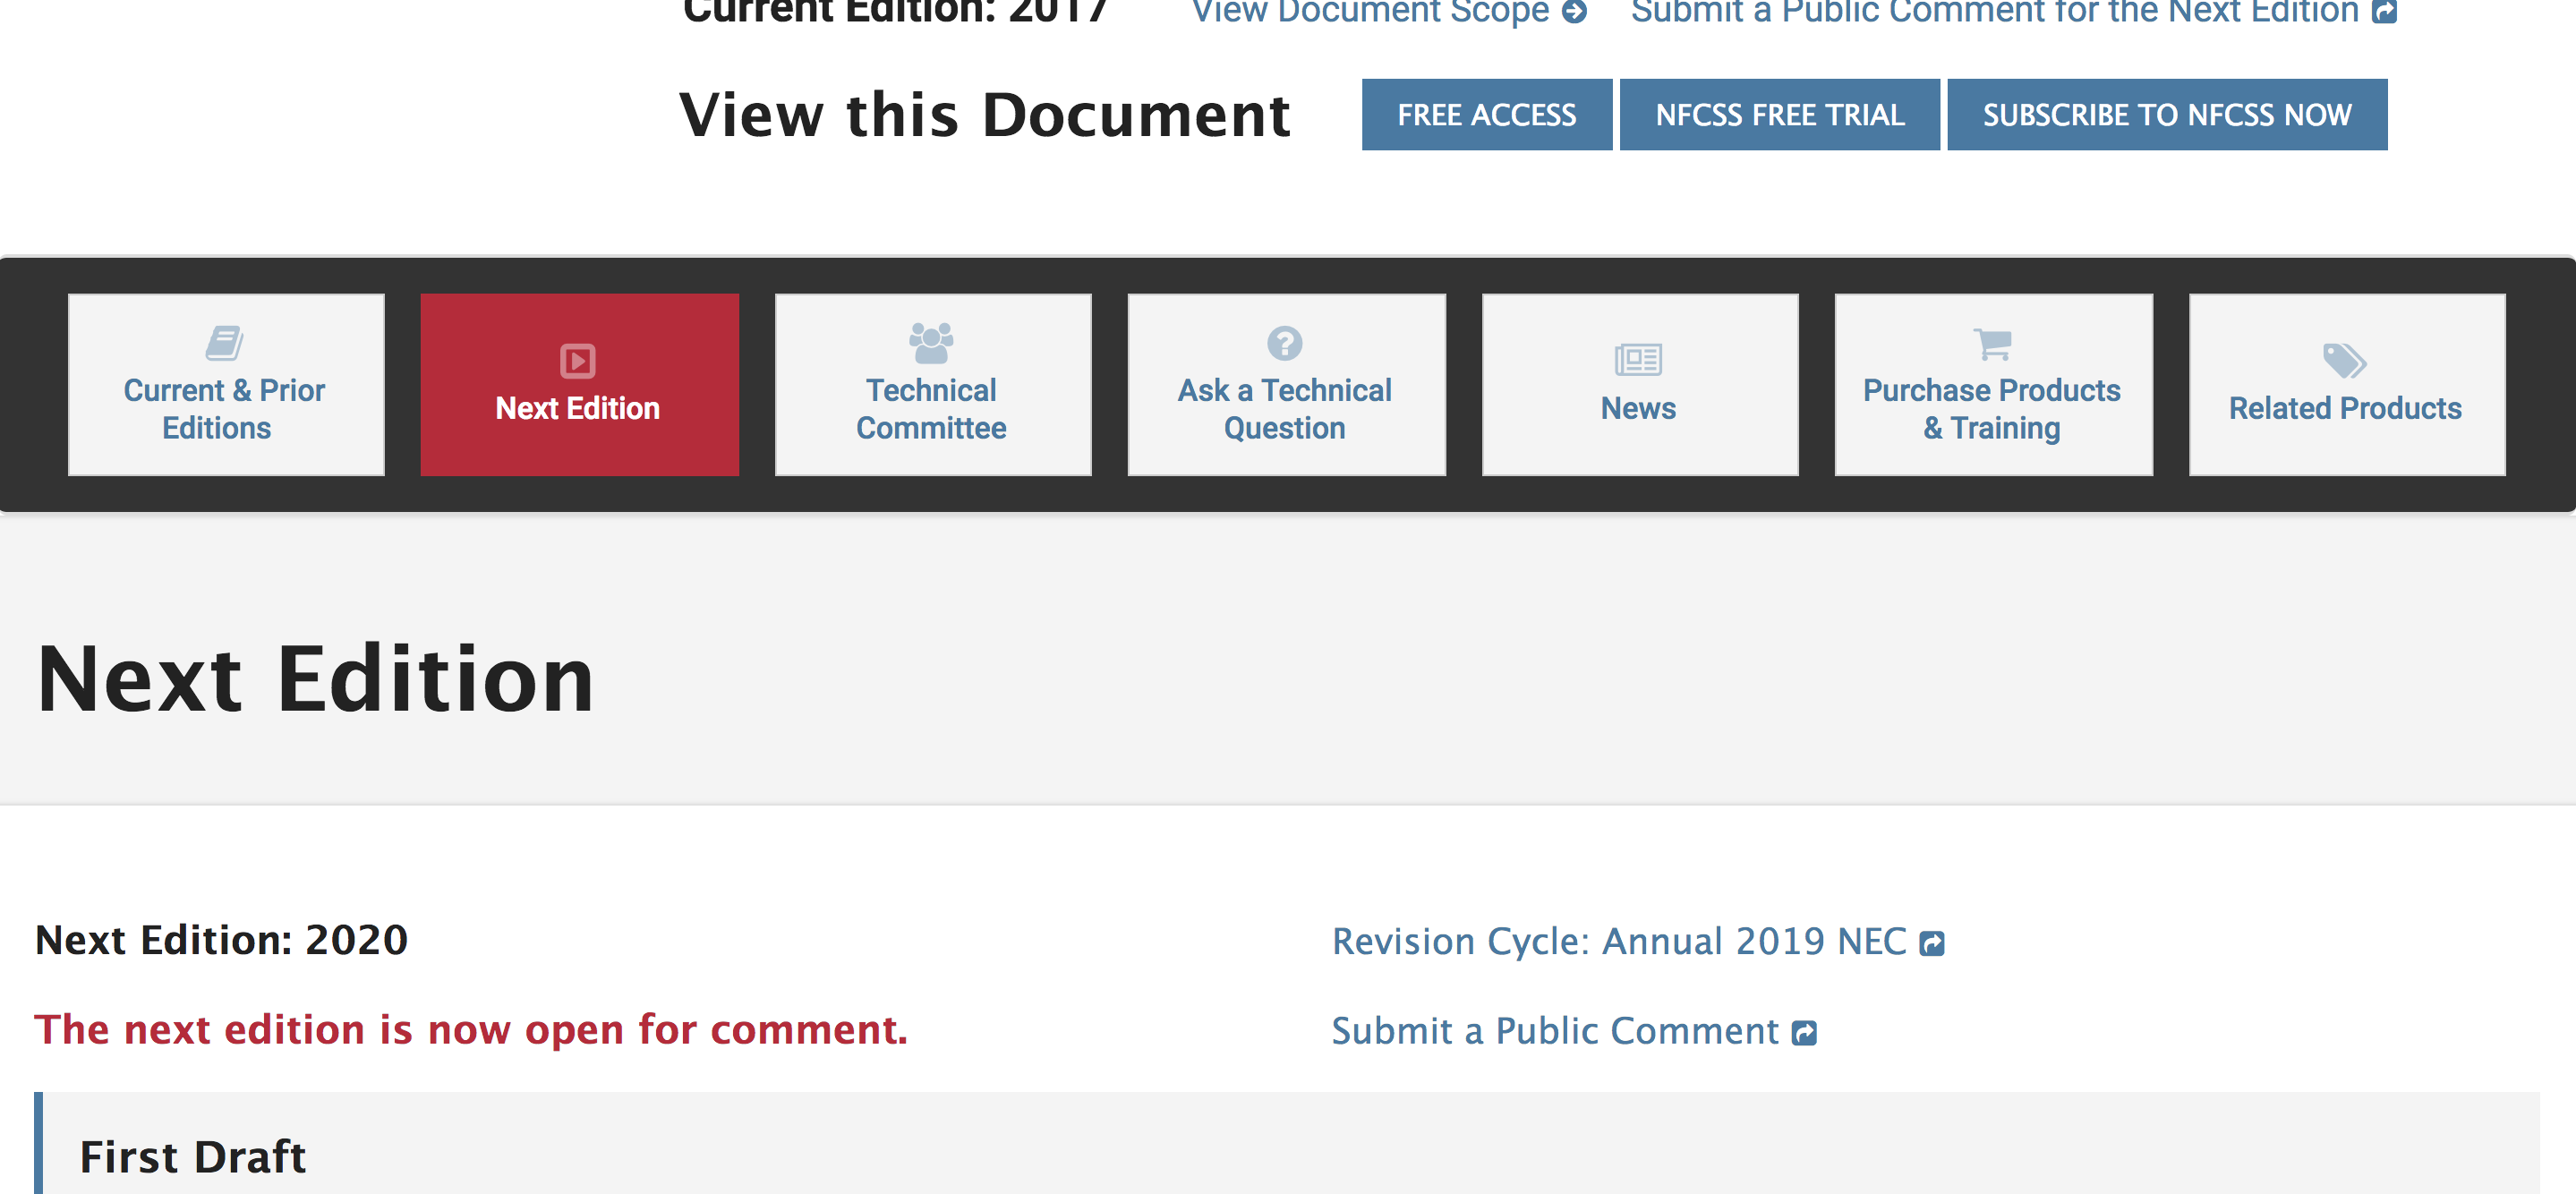This screenshot has height=1194, width=2576.
Task: Switch to Technical Committee tab
Action: [933, 385]
